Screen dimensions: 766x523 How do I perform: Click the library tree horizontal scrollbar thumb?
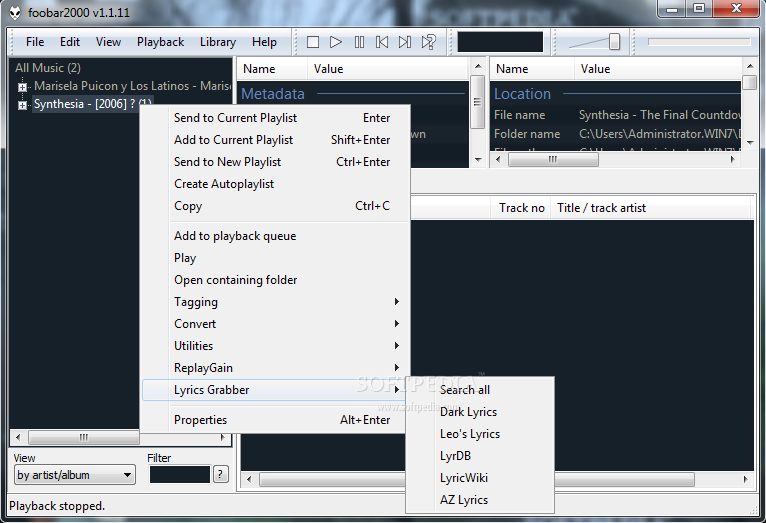tap(84, 437)
